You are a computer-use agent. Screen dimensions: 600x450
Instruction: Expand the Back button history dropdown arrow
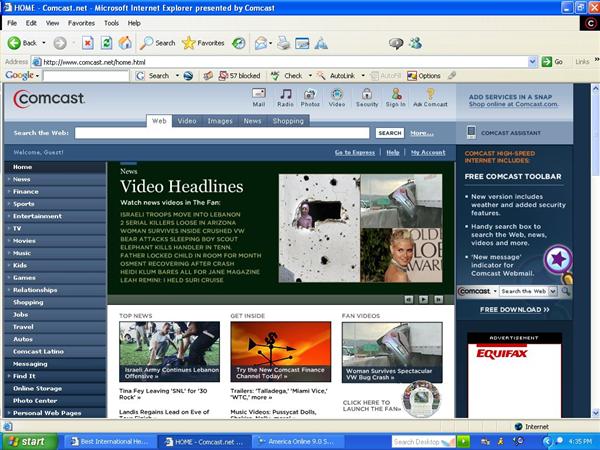[44, 43]
